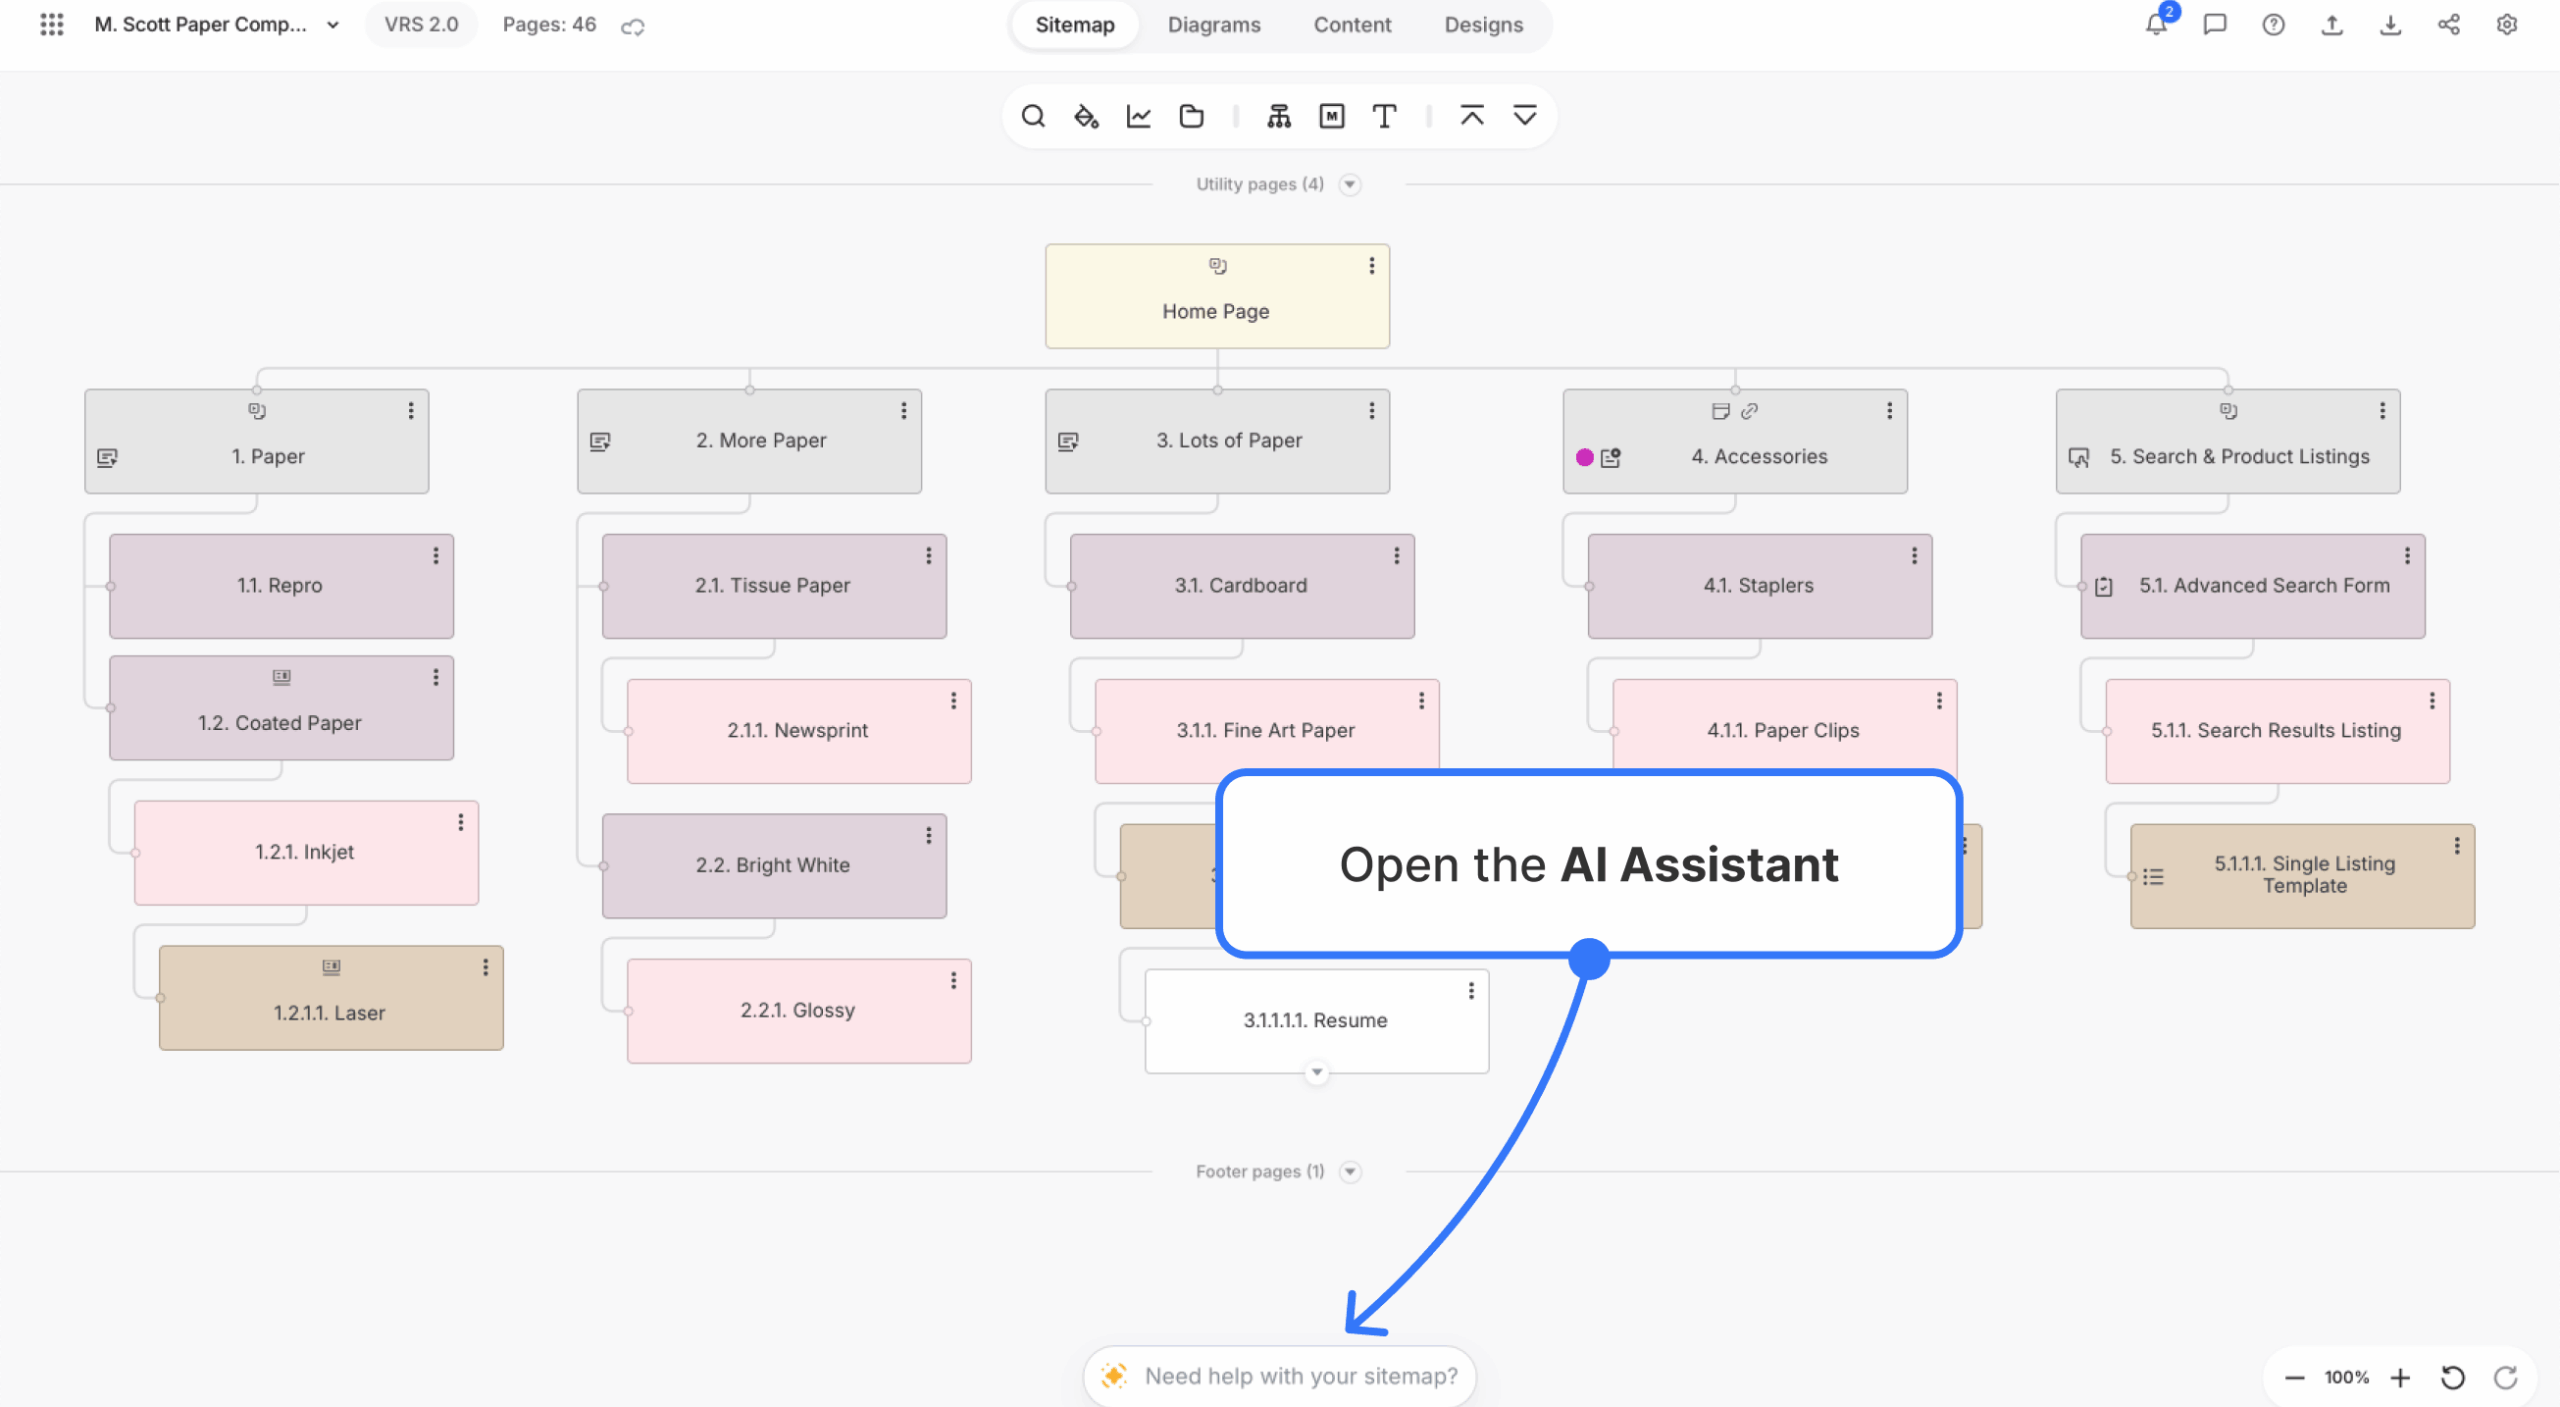Click the cloud sync status icon

[x=633, y=26]
